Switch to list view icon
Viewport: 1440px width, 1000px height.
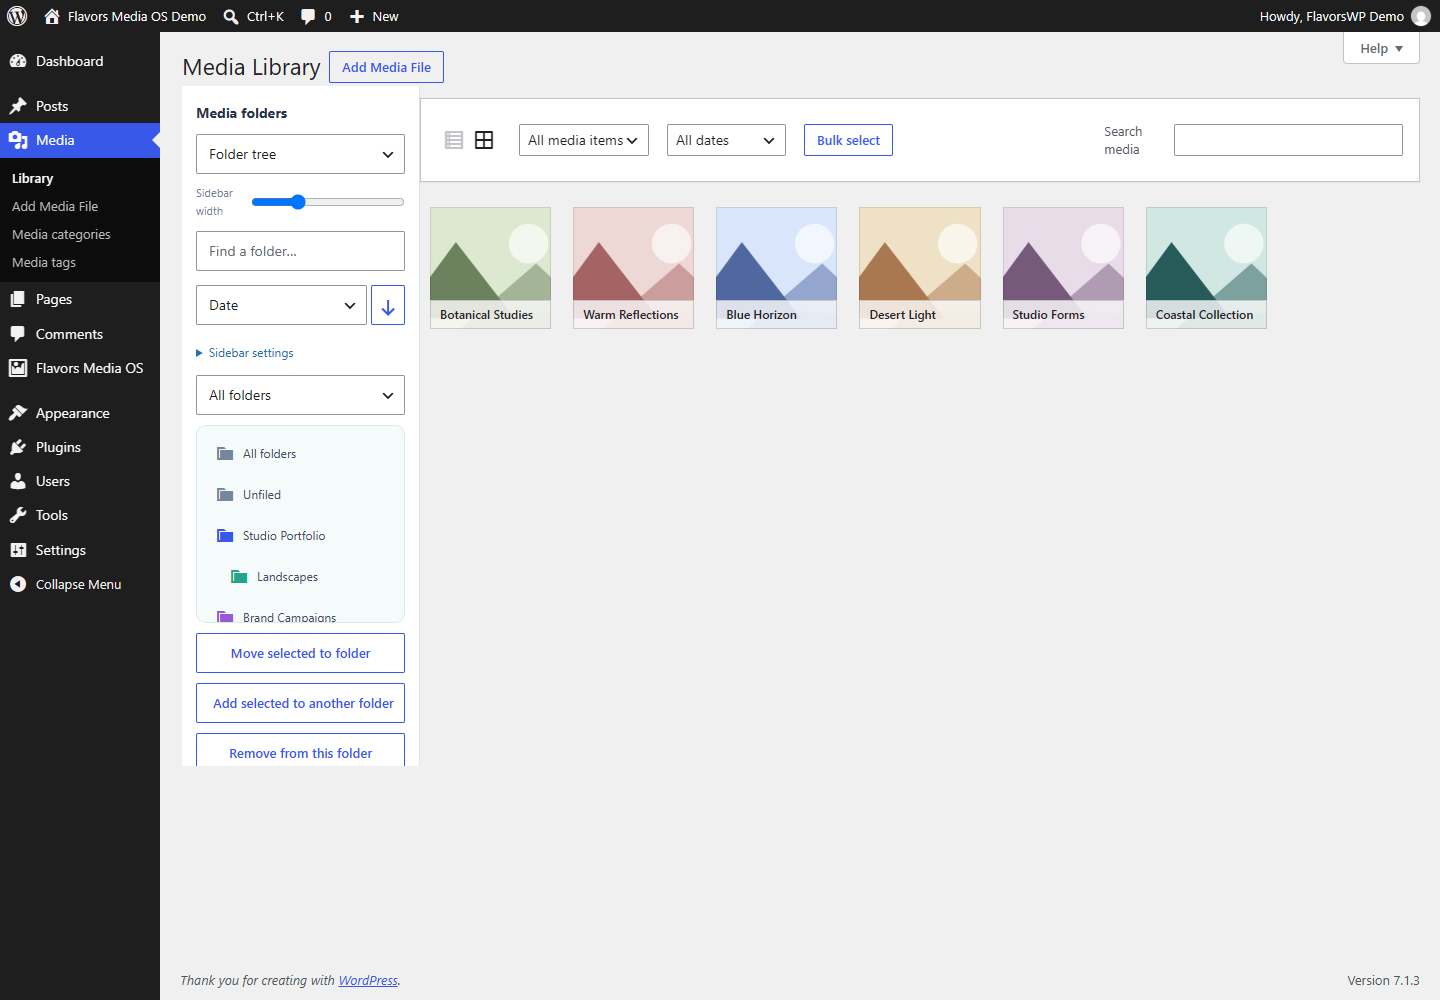[454, 140]
